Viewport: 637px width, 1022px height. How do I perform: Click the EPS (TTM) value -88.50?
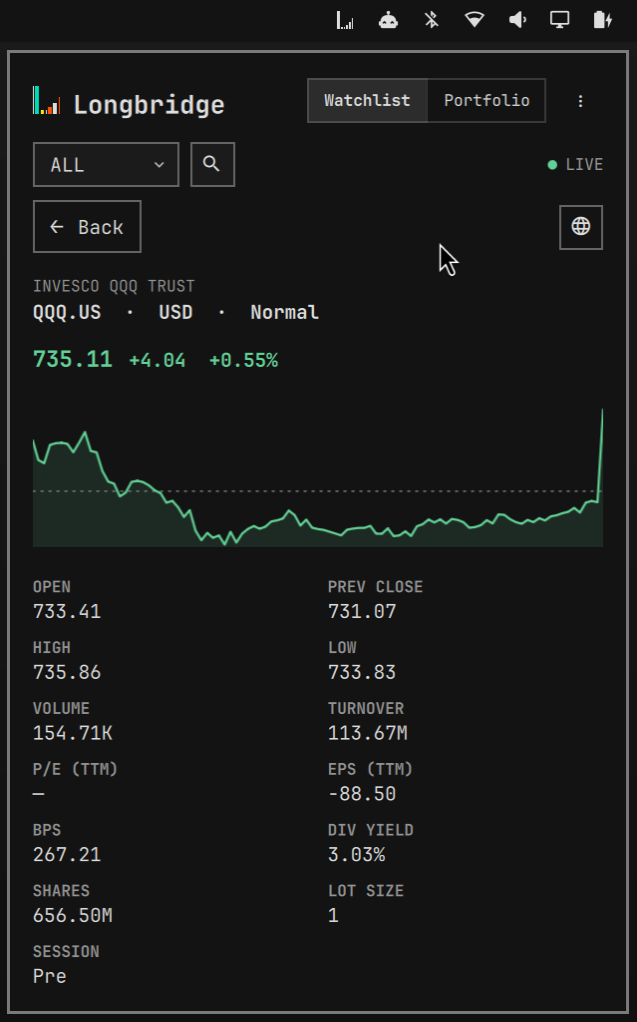362,793
